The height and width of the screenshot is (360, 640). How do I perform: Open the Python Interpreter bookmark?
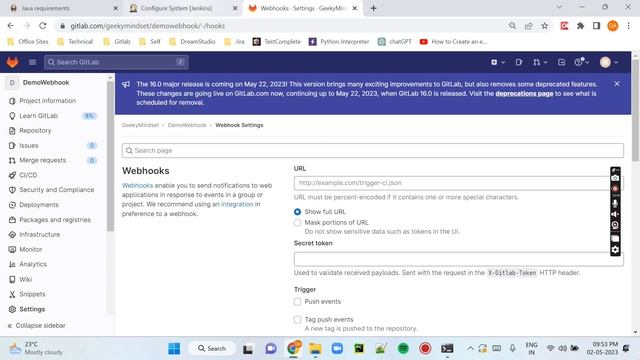[x=339, y=42]
